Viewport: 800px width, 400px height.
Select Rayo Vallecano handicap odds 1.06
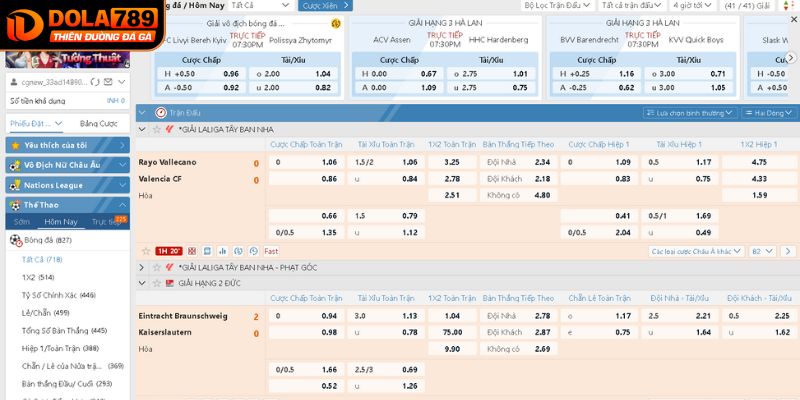click(306, 162)
